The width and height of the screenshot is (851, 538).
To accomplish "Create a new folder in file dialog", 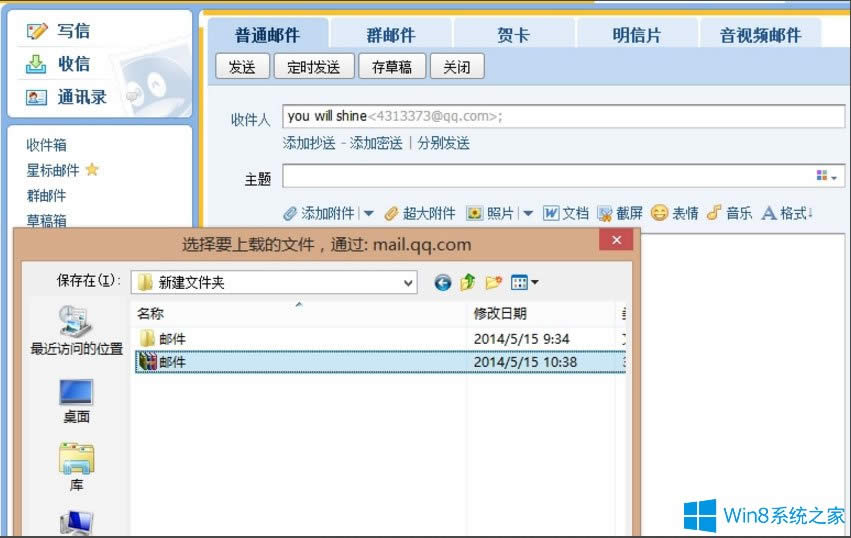I will 493,283.
